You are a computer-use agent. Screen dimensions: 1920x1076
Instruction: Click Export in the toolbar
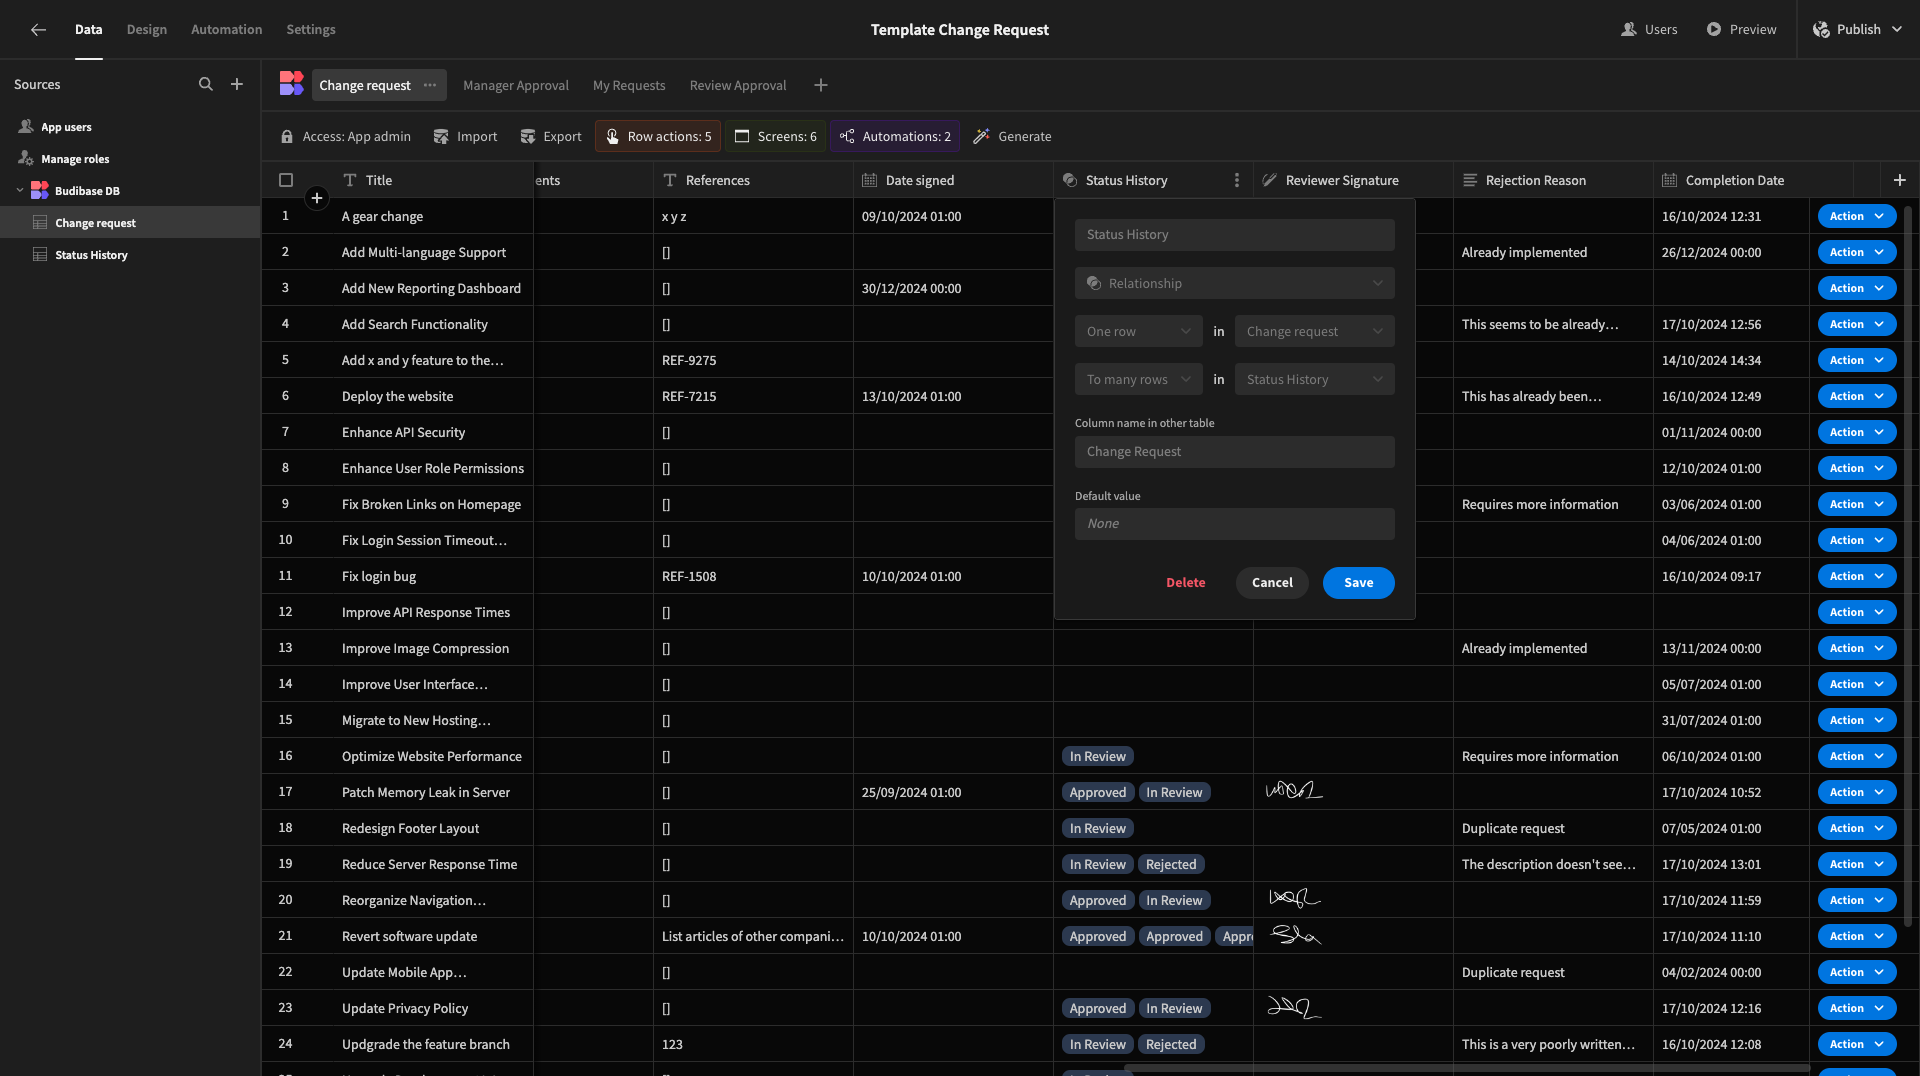[551, 136]
